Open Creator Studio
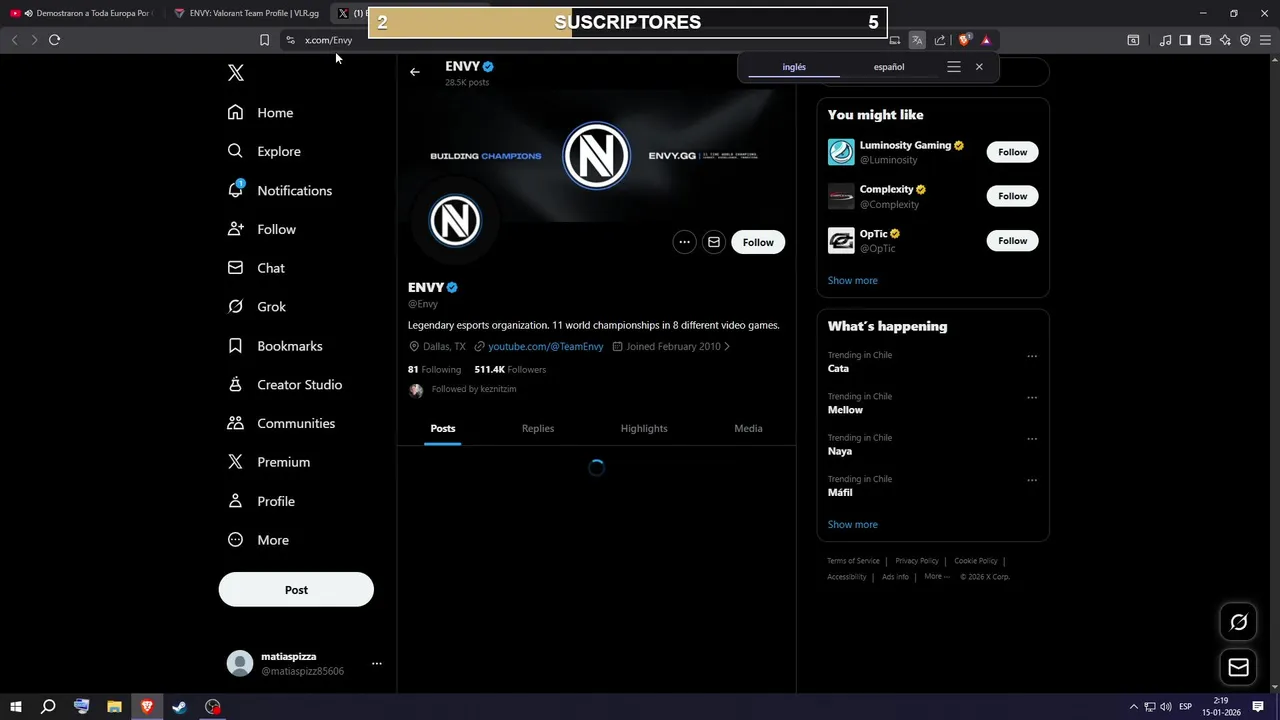1280x720 pixels. 284,385
